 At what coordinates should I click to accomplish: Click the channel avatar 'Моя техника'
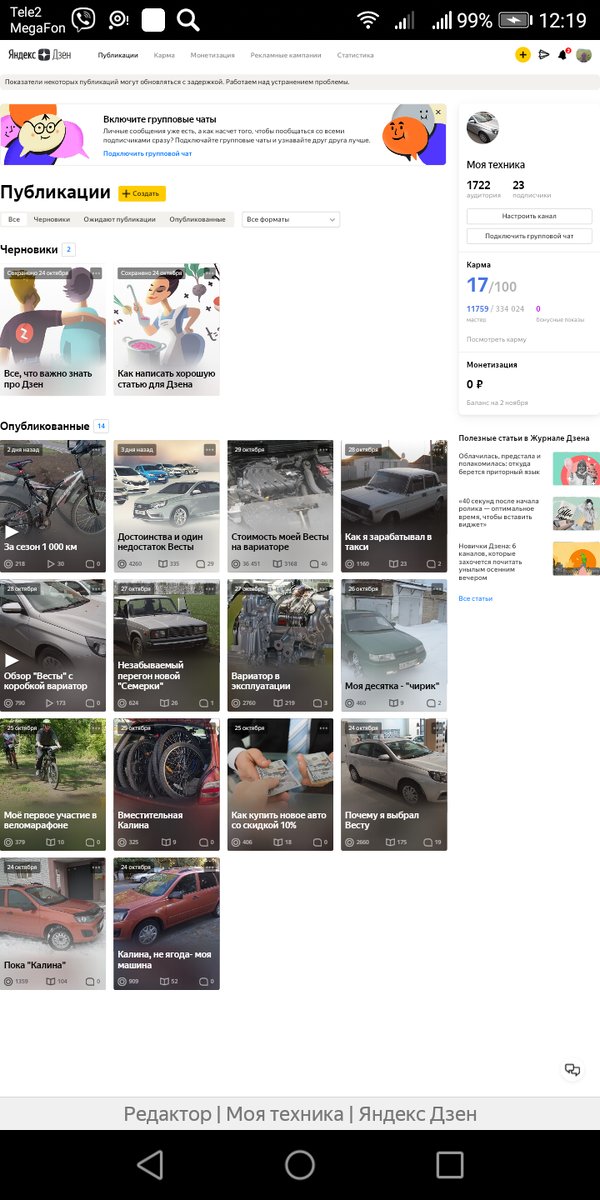[482, 128]
